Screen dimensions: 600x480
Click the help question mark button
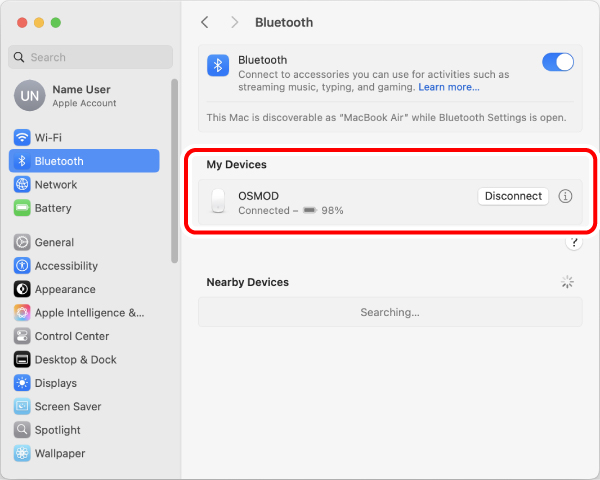pyautogui.click(x=574, y=242)
